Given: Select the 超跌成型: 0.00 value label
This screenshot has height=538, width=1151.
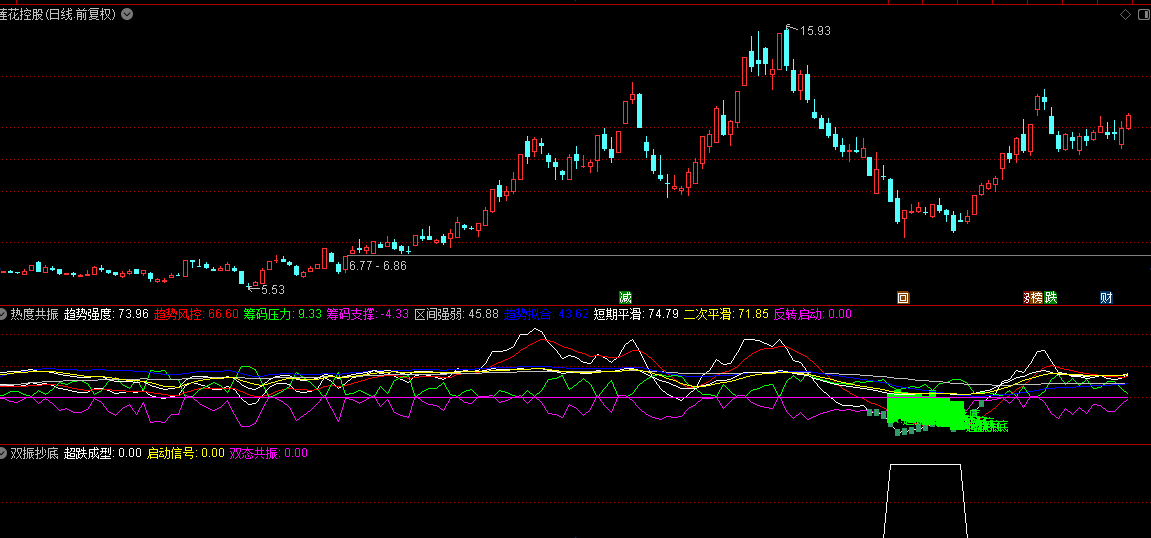Looking at the screenshot, I should (103, 453).
